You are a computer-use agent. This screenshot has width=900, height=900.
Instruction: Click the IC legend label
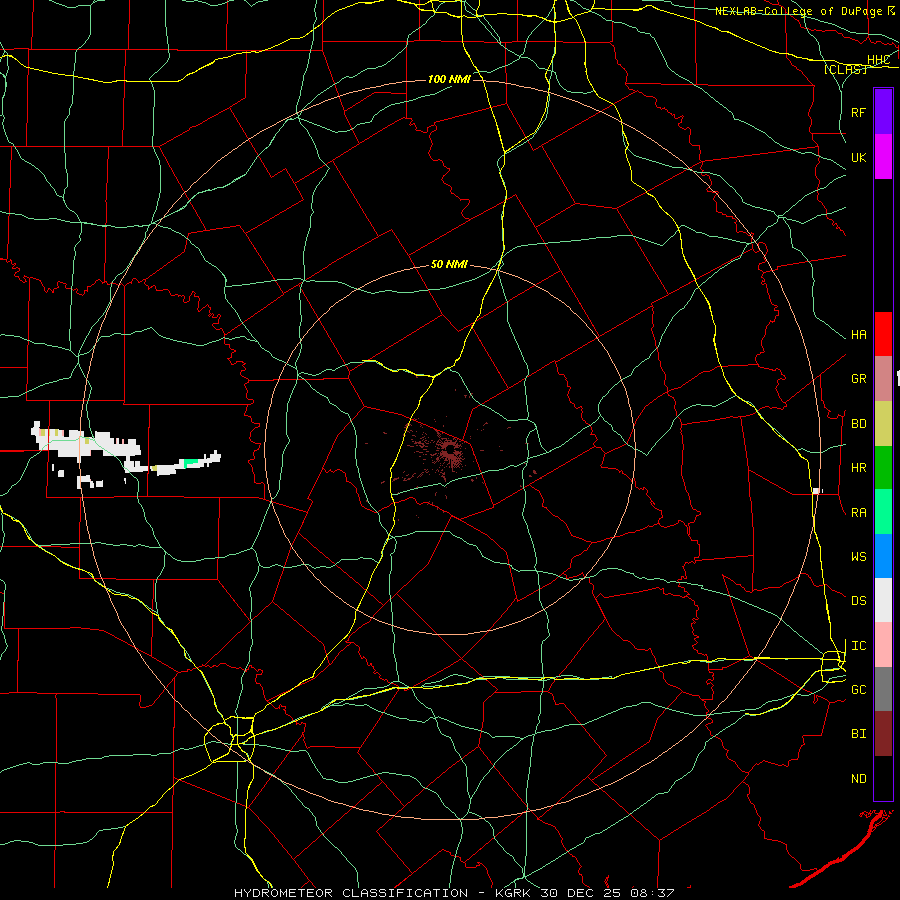[858, 646]
